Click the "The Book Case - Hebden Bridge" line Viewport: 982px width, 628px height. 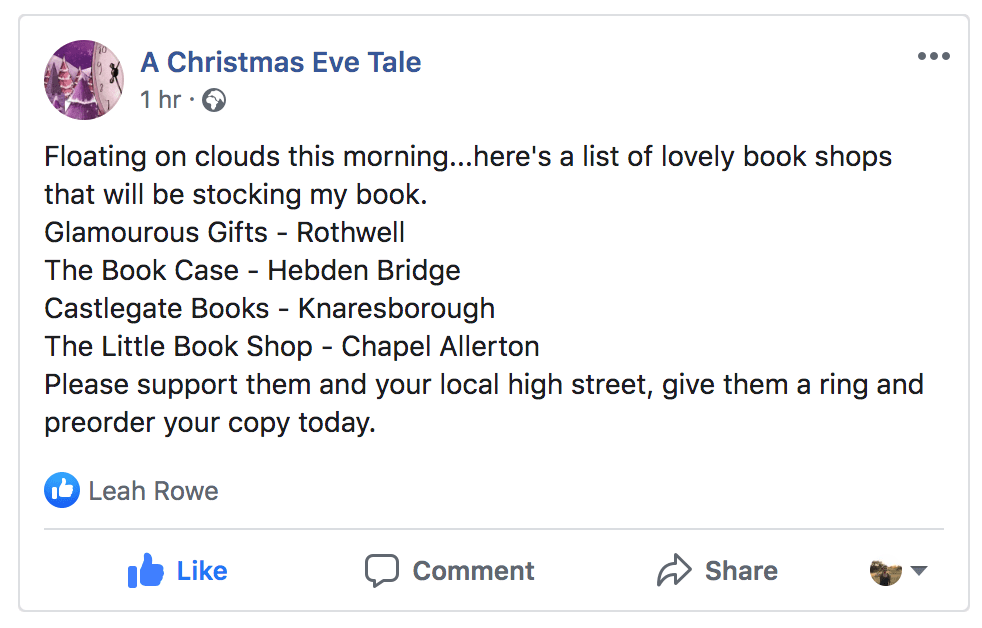tap(252, 271)
